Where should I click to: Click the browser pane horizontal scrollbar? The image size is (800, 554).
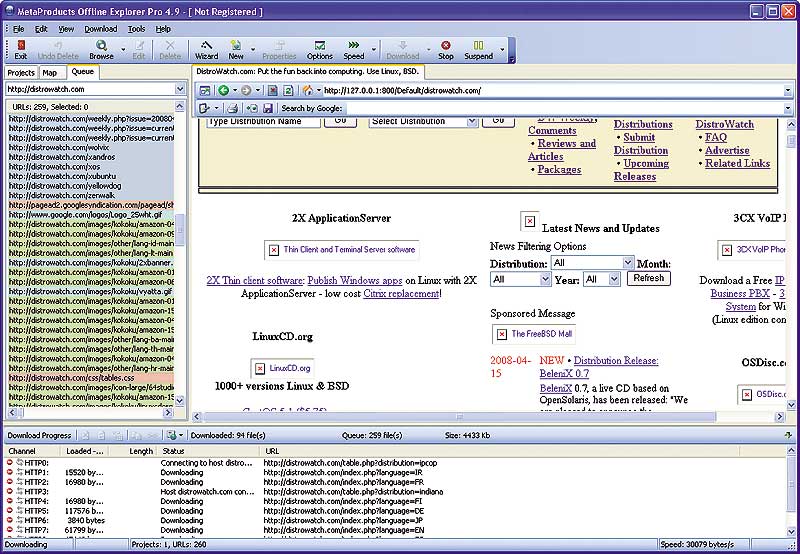pos(459,417)
